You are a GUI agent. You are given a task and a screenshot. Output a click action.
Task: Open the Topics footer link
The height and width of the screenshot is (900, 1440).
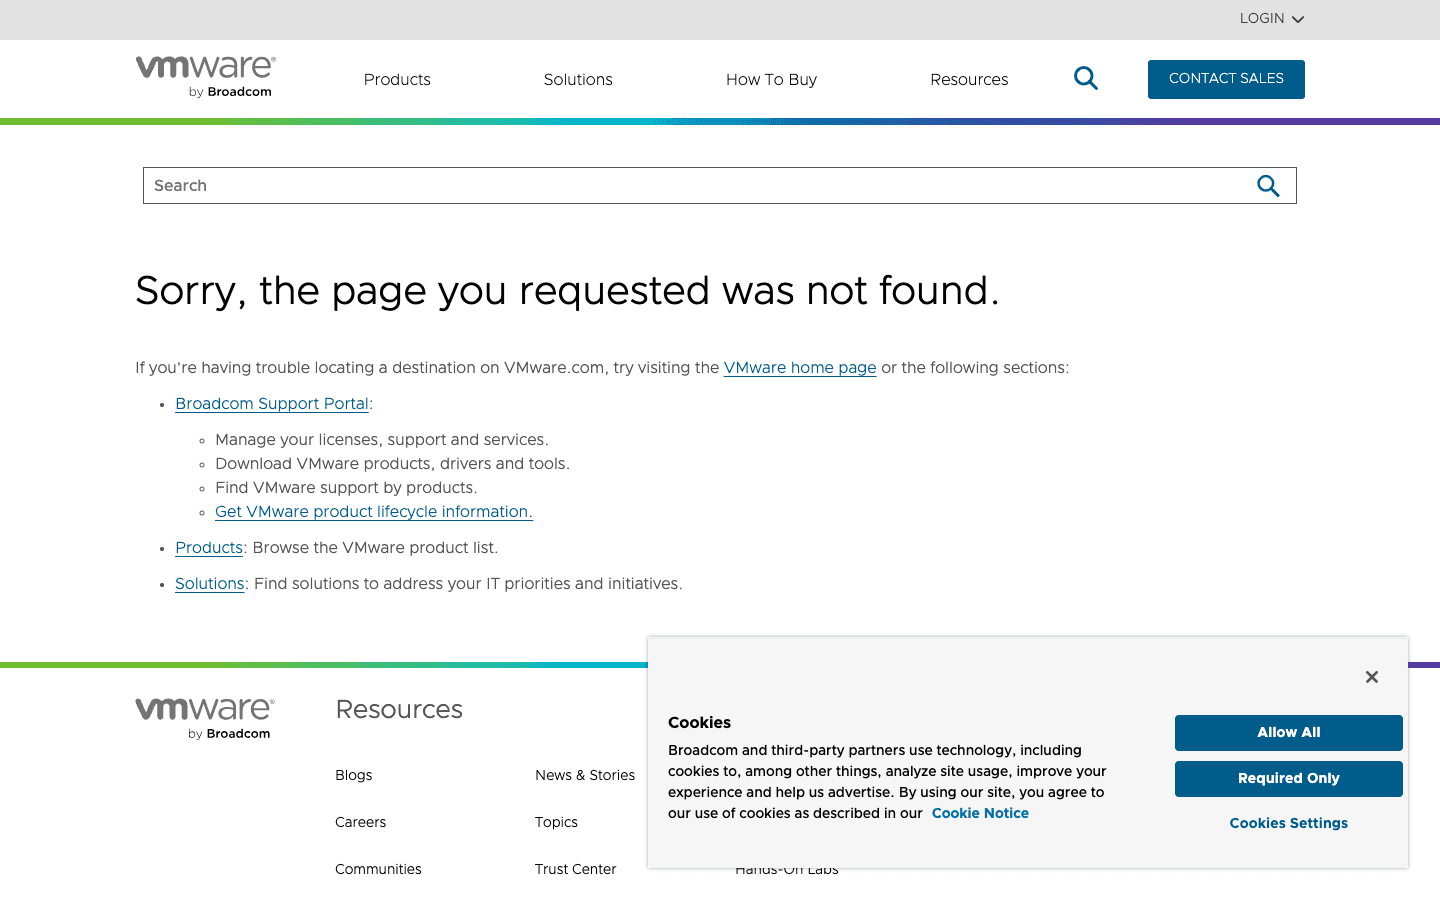tap(556, 822)
